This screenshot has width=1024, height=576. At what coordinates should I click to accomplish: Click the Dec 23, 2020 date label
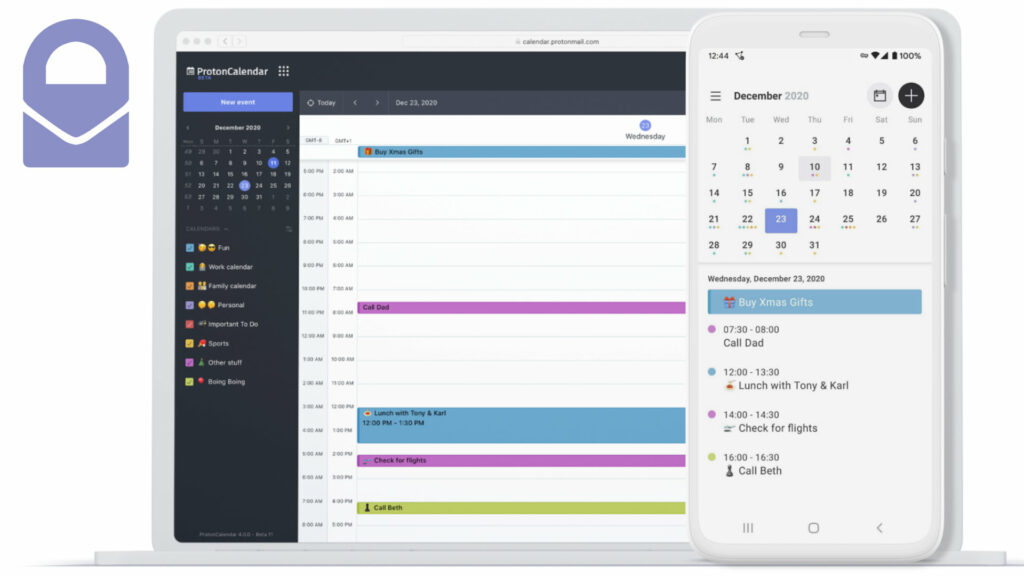[416, 103]
